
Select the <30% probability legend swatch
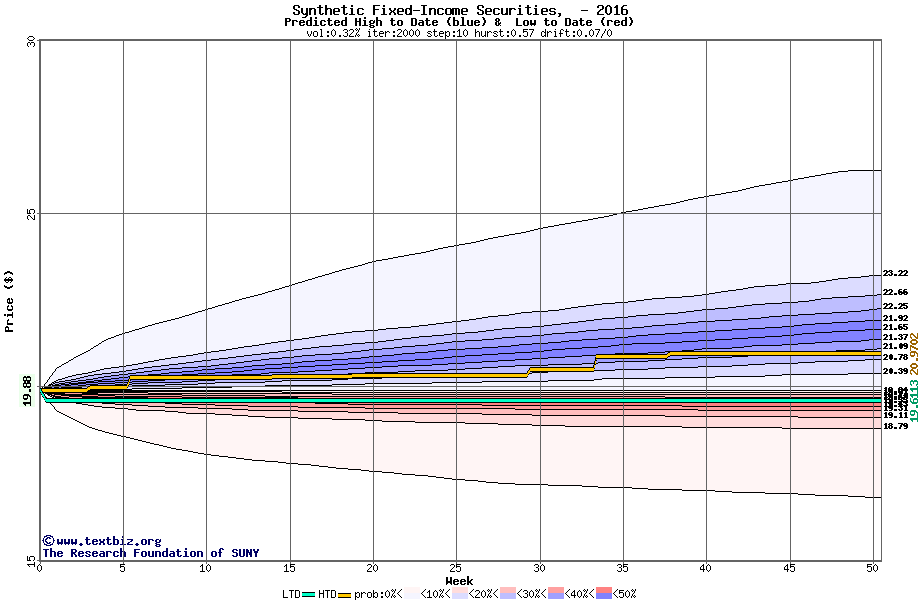(x=507, y=594)
